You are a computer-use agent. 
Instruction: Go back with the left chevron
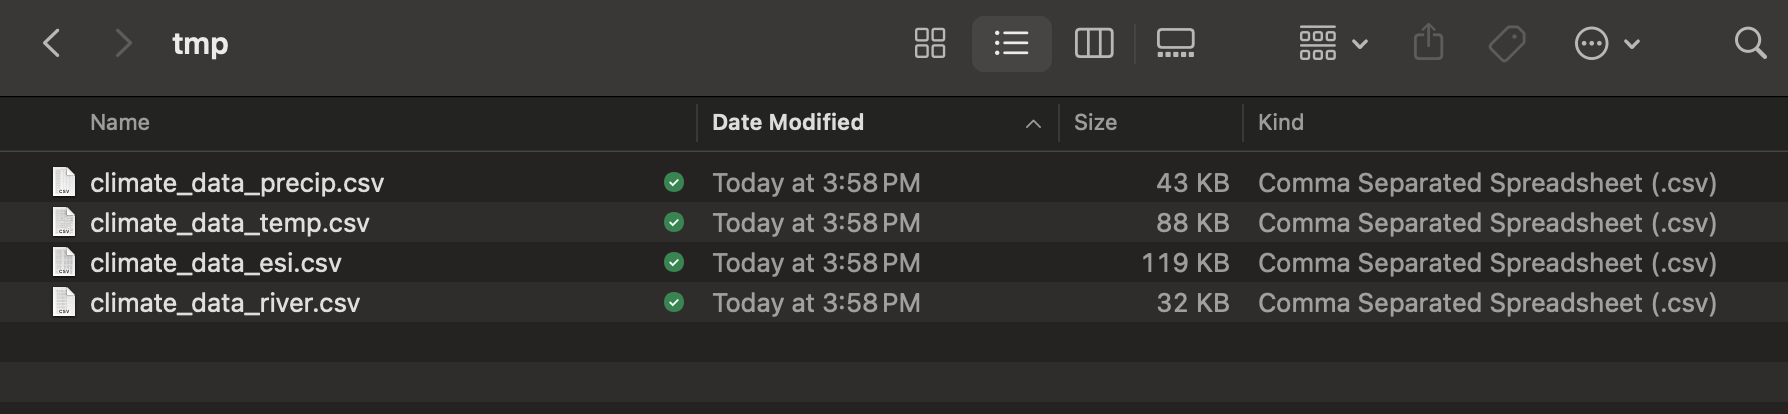[52, 43]
